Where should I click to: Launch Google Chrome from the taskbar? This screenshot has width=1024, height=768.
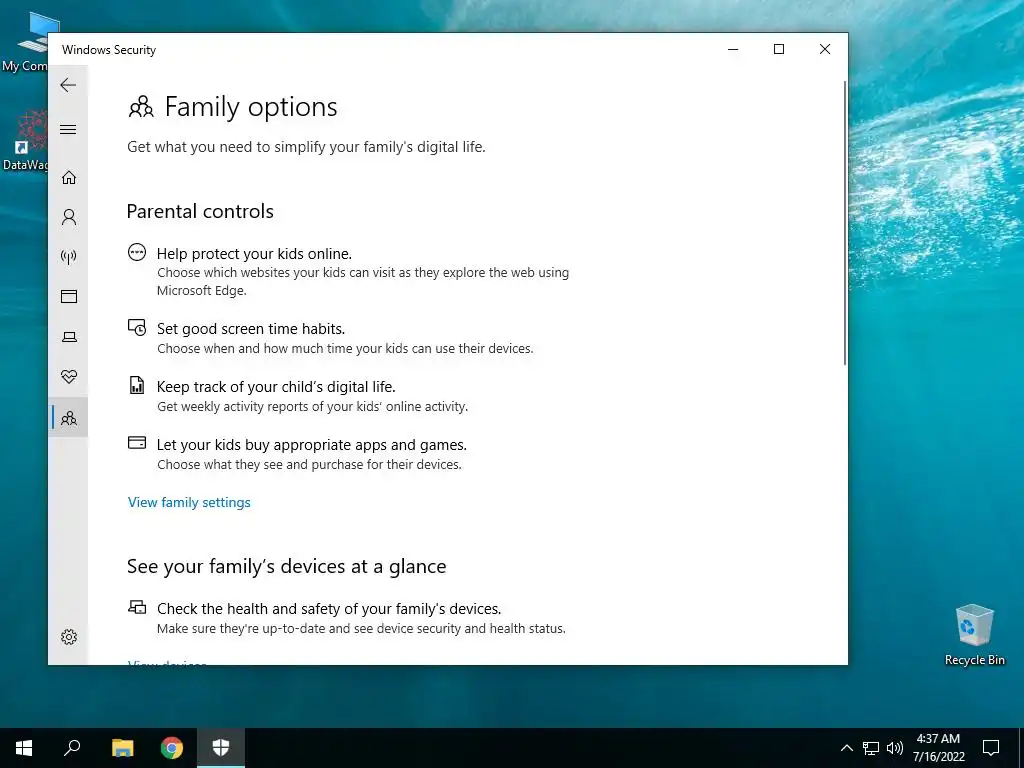pos(172,748)
